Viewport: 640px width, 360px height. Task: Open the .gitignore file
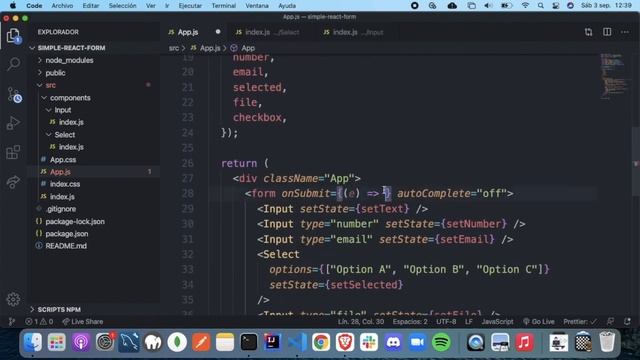click(61, 209)
